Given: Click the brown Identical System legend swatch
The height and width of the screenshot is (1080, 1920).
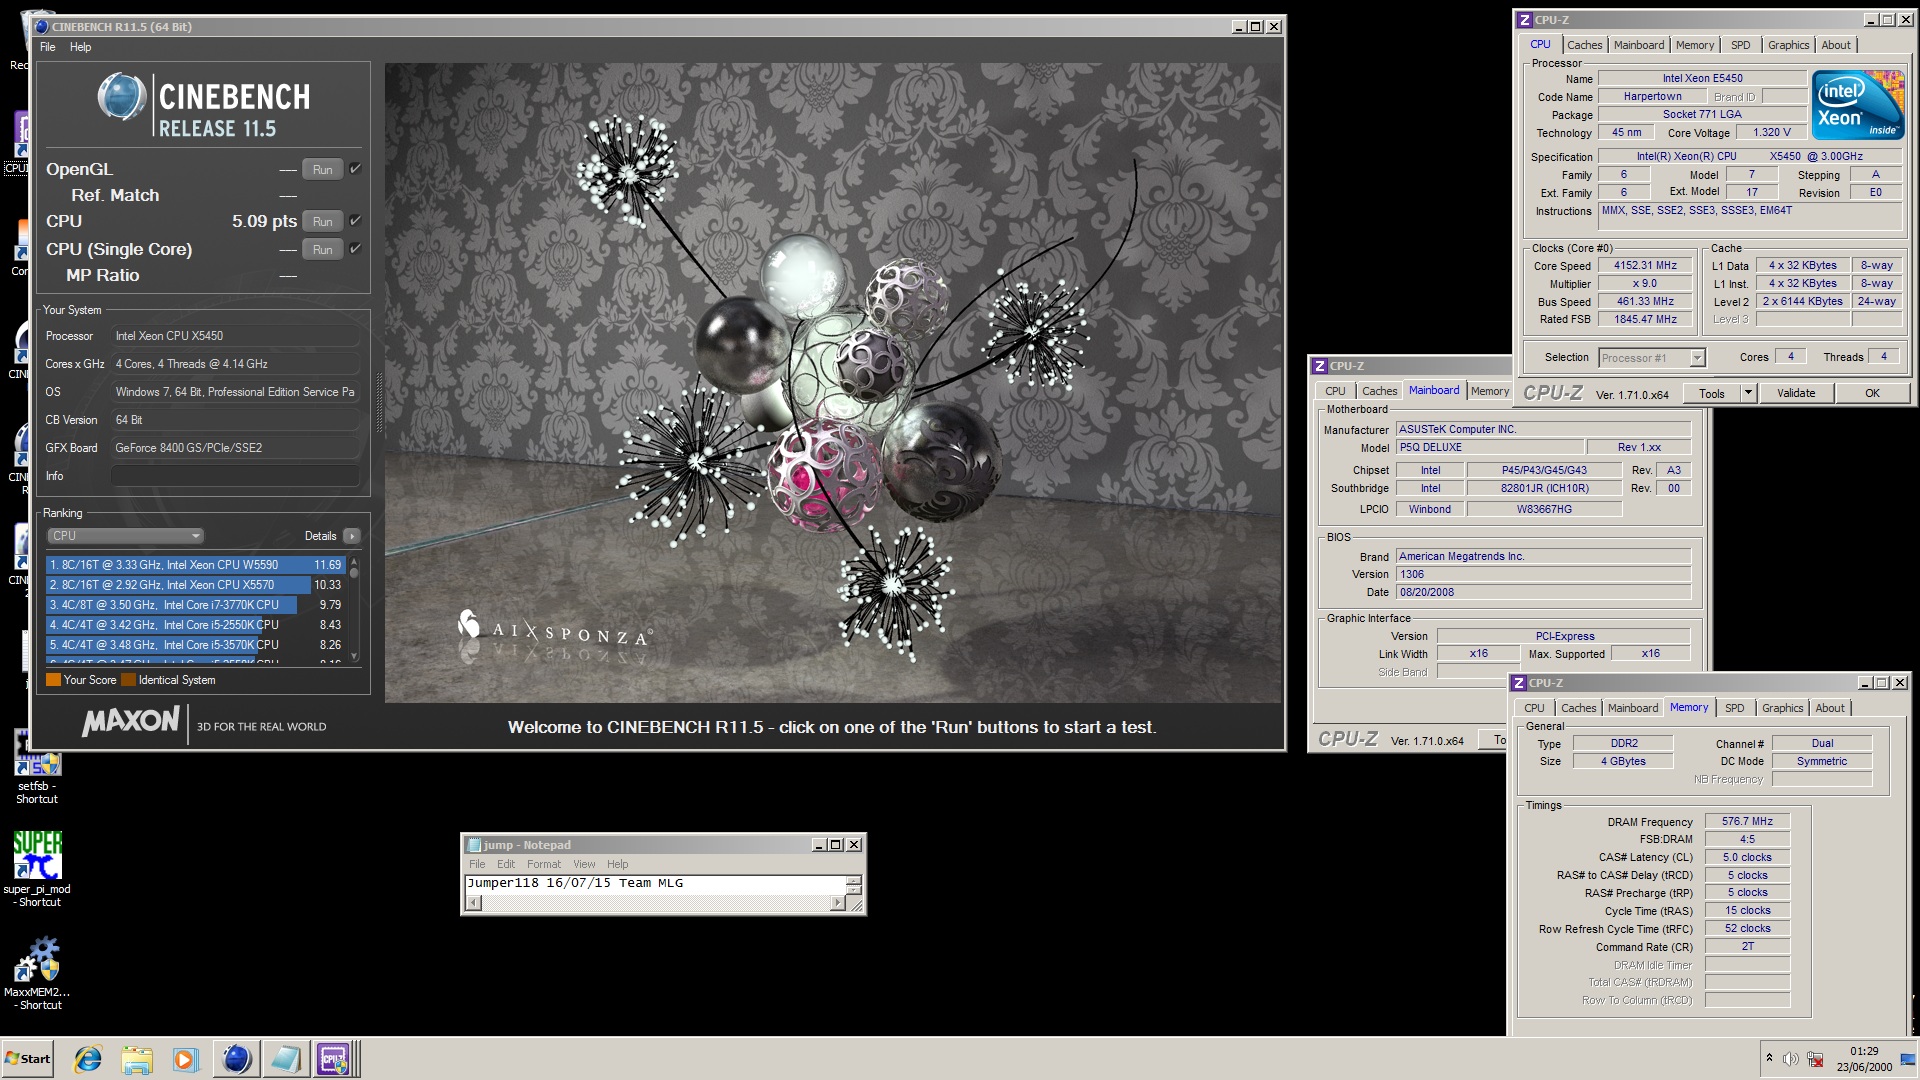Looking at the screenshot, I should [128, 680].
